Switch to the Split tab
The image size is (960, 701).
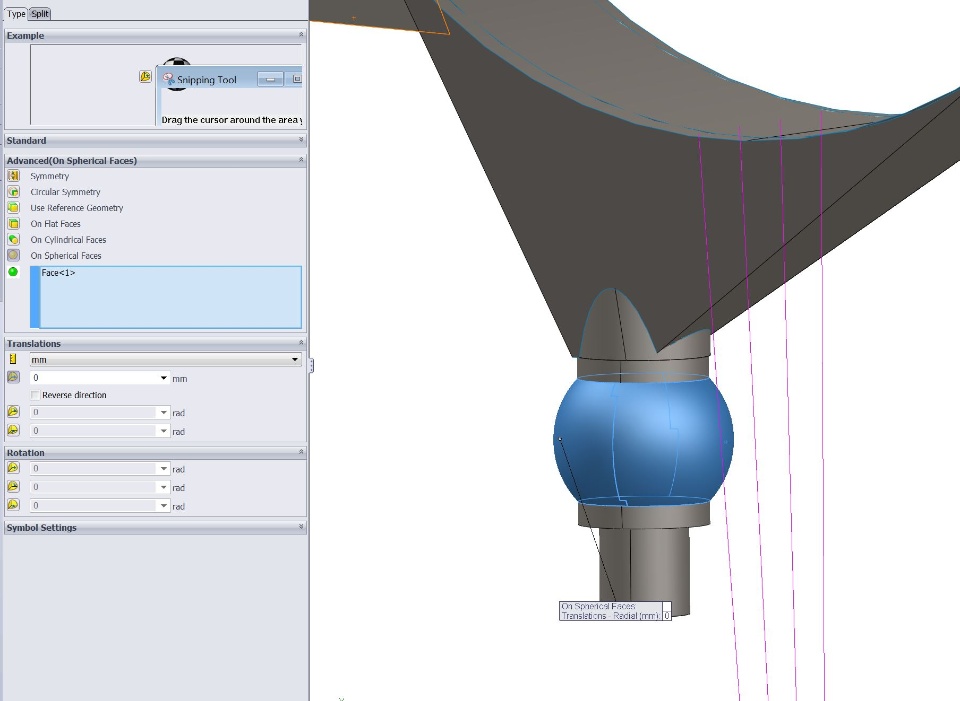pyautogui.click(x=40, y=13)
